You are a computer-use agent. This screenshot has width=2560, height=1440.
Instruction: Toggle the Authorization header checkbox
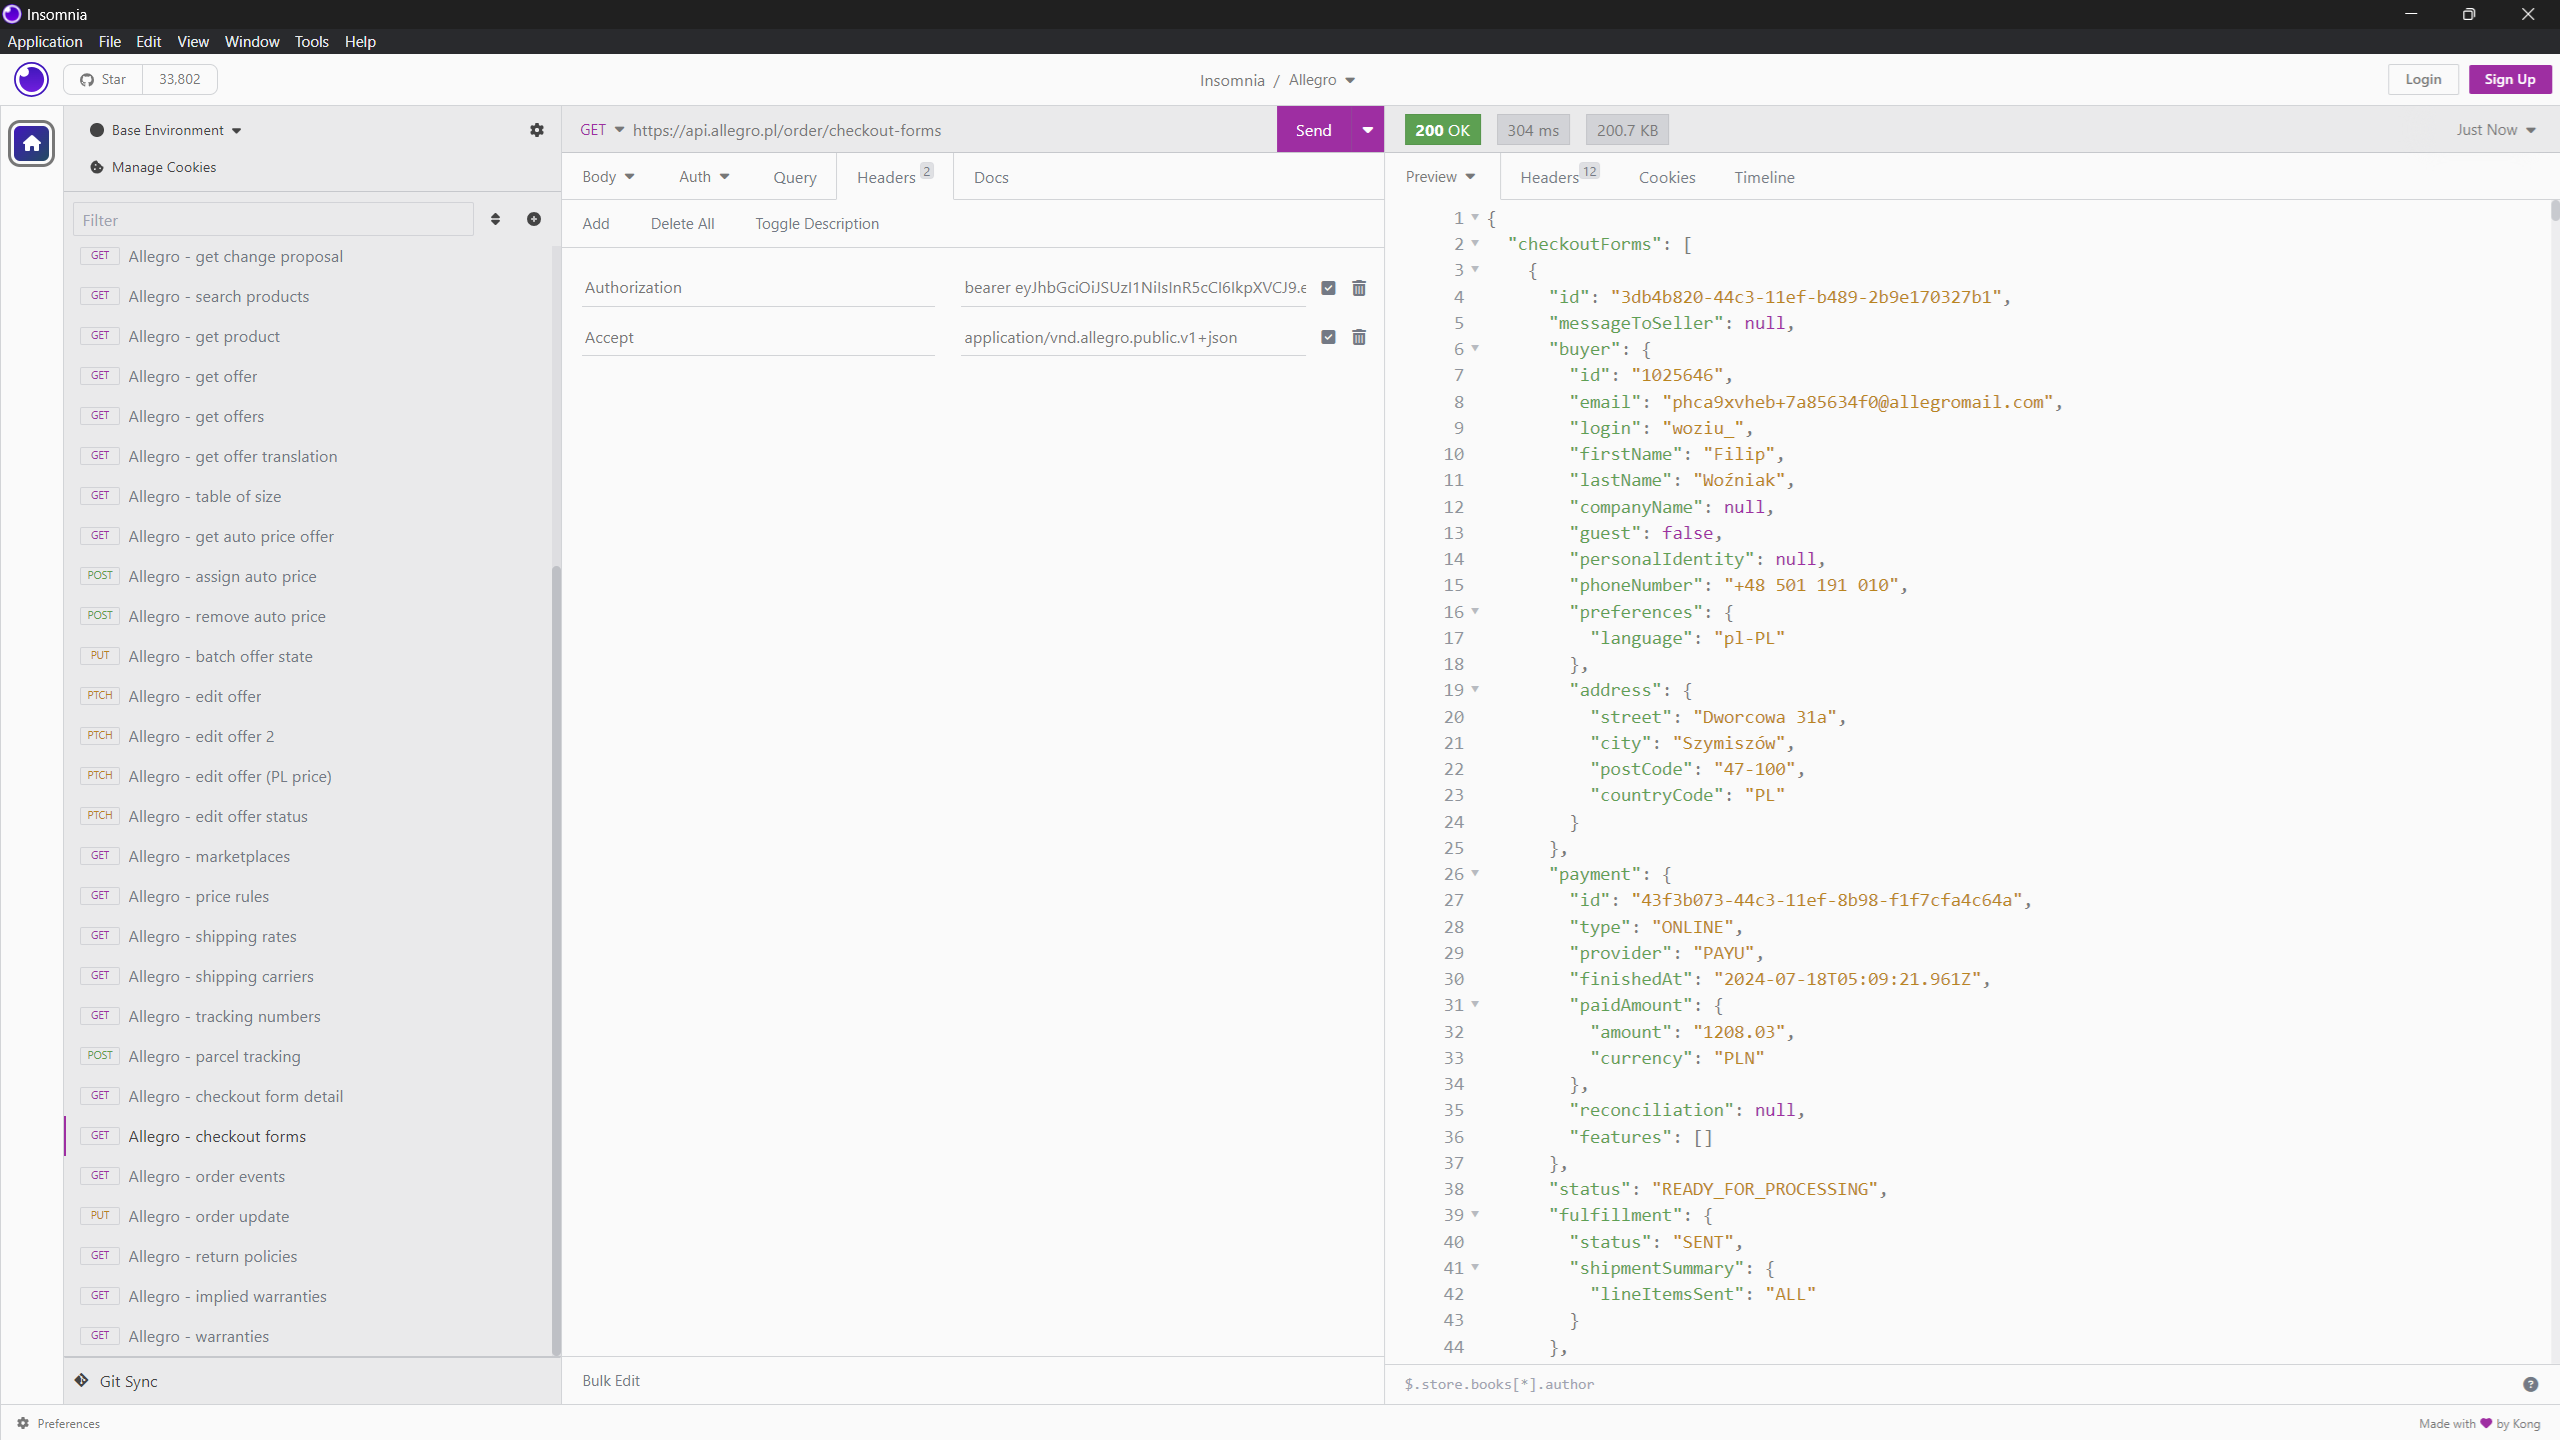(x=1328, y=288)
